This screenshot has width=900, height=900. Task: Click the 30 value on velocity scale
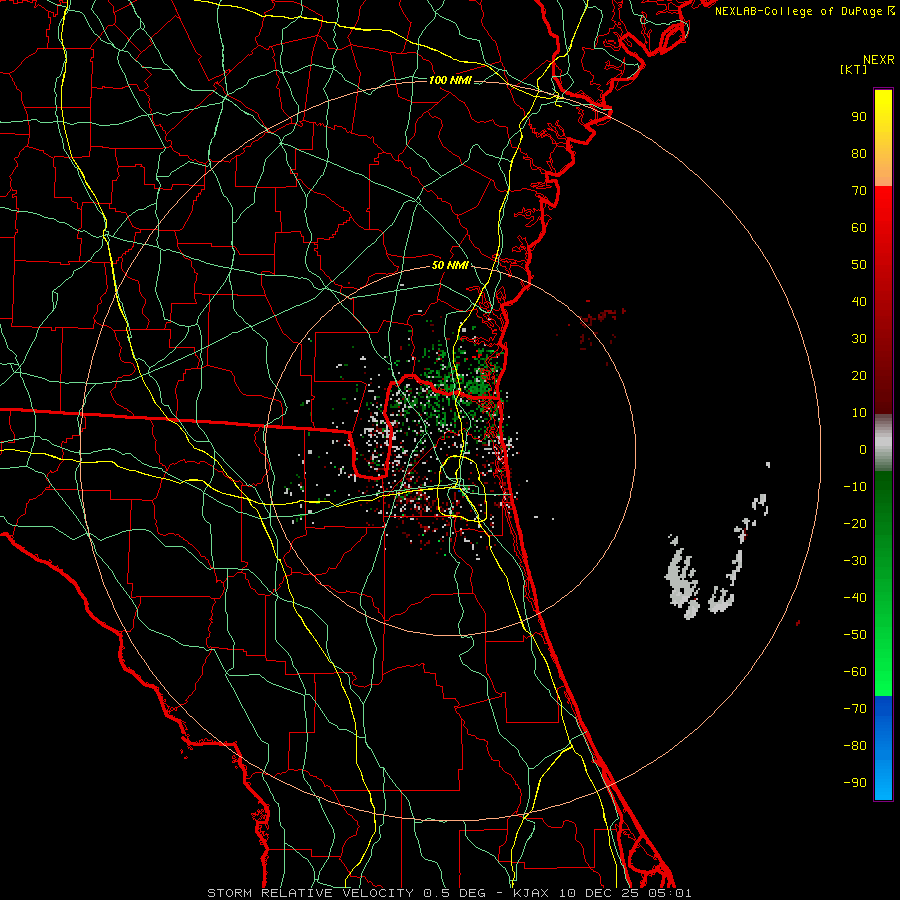859,339
